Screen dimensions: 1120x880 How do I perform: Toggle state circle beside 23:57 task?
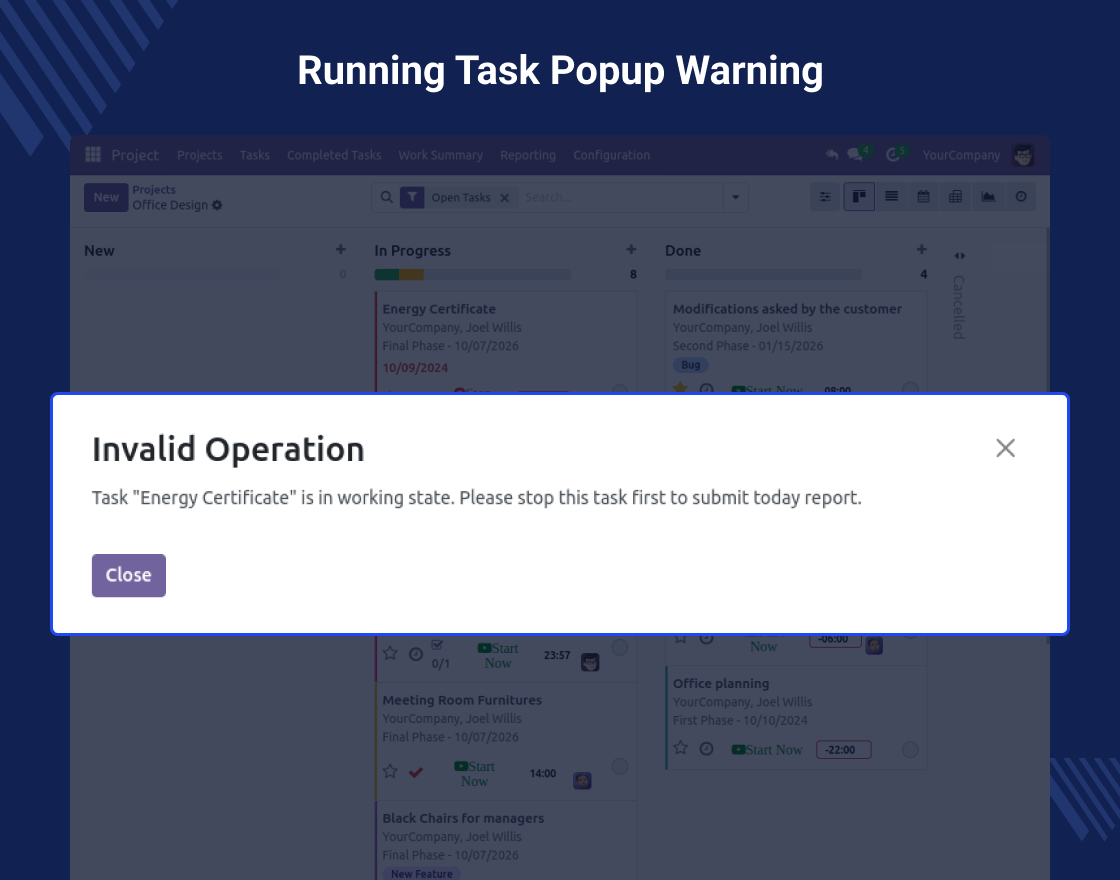pyautogui.click(x=620, y=647)
